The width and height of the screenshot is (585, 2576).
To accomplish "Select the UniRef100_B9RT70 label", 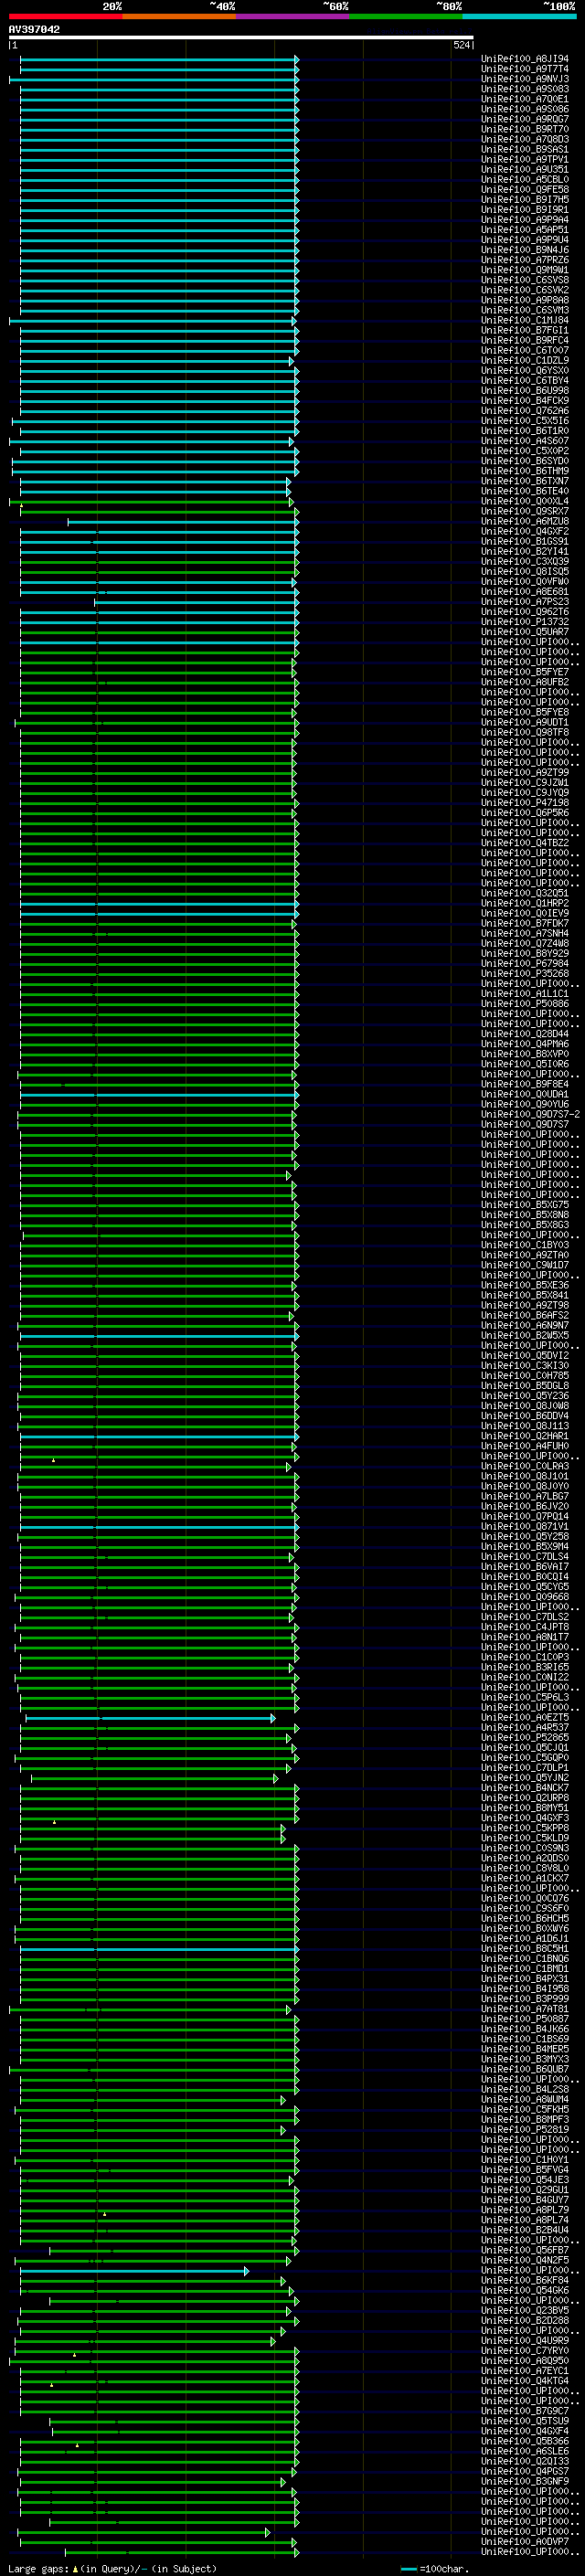I will tap(525, 130).
